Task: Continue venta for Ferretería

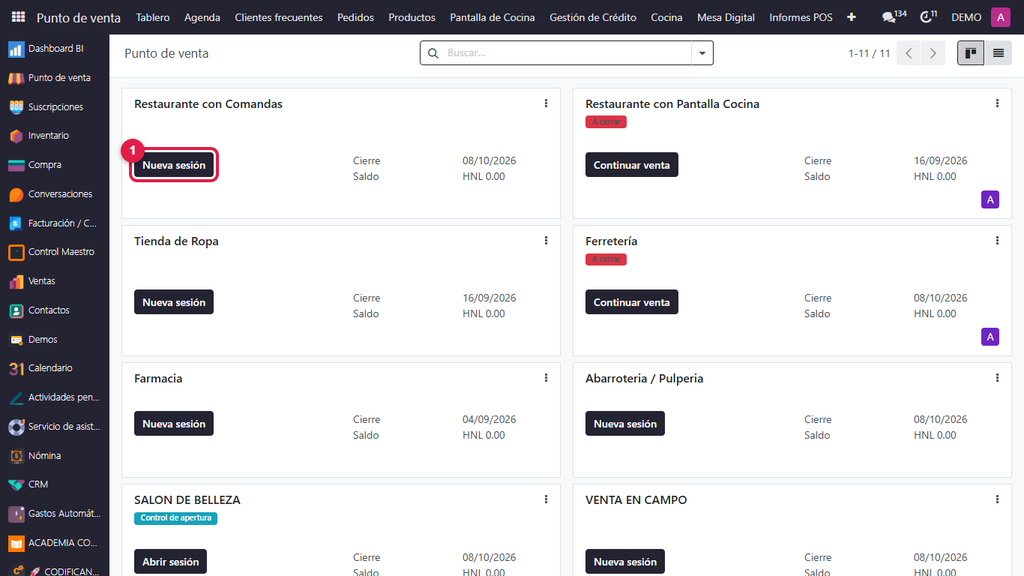Action: pos(632,302)
